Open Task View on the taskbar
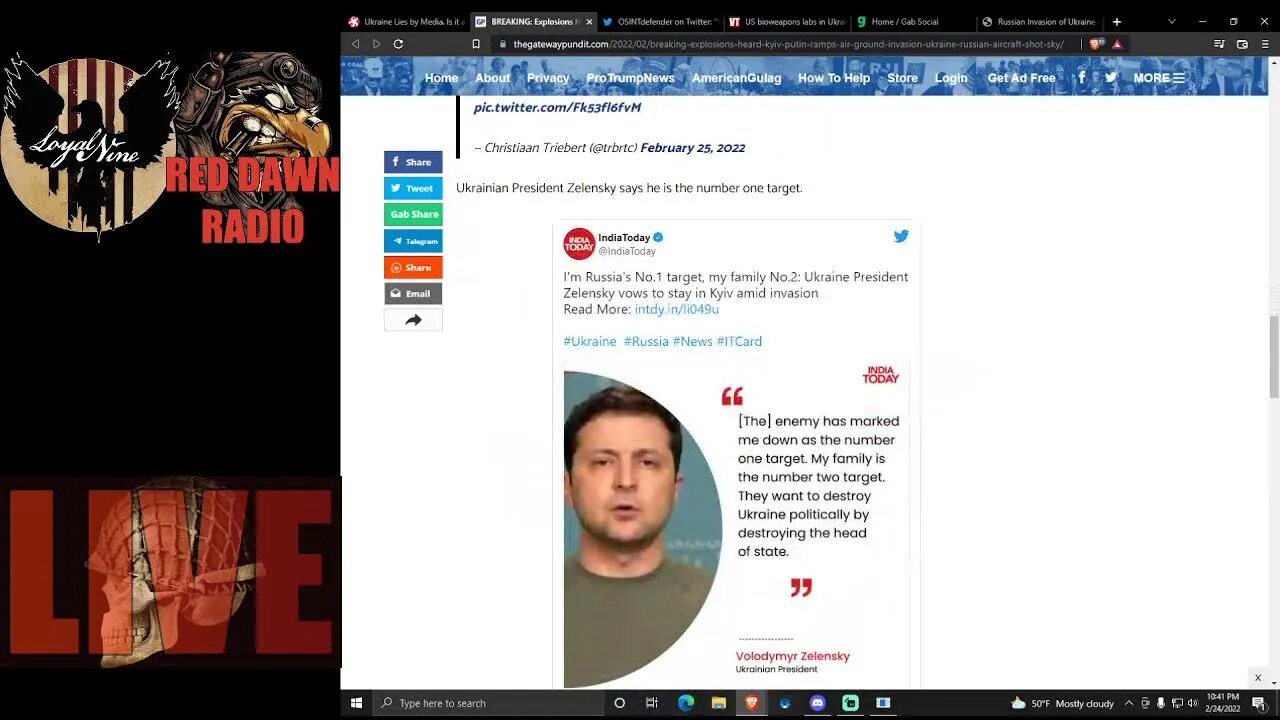The width and height of the screenshot is (1280, 720). pos(652,703)
